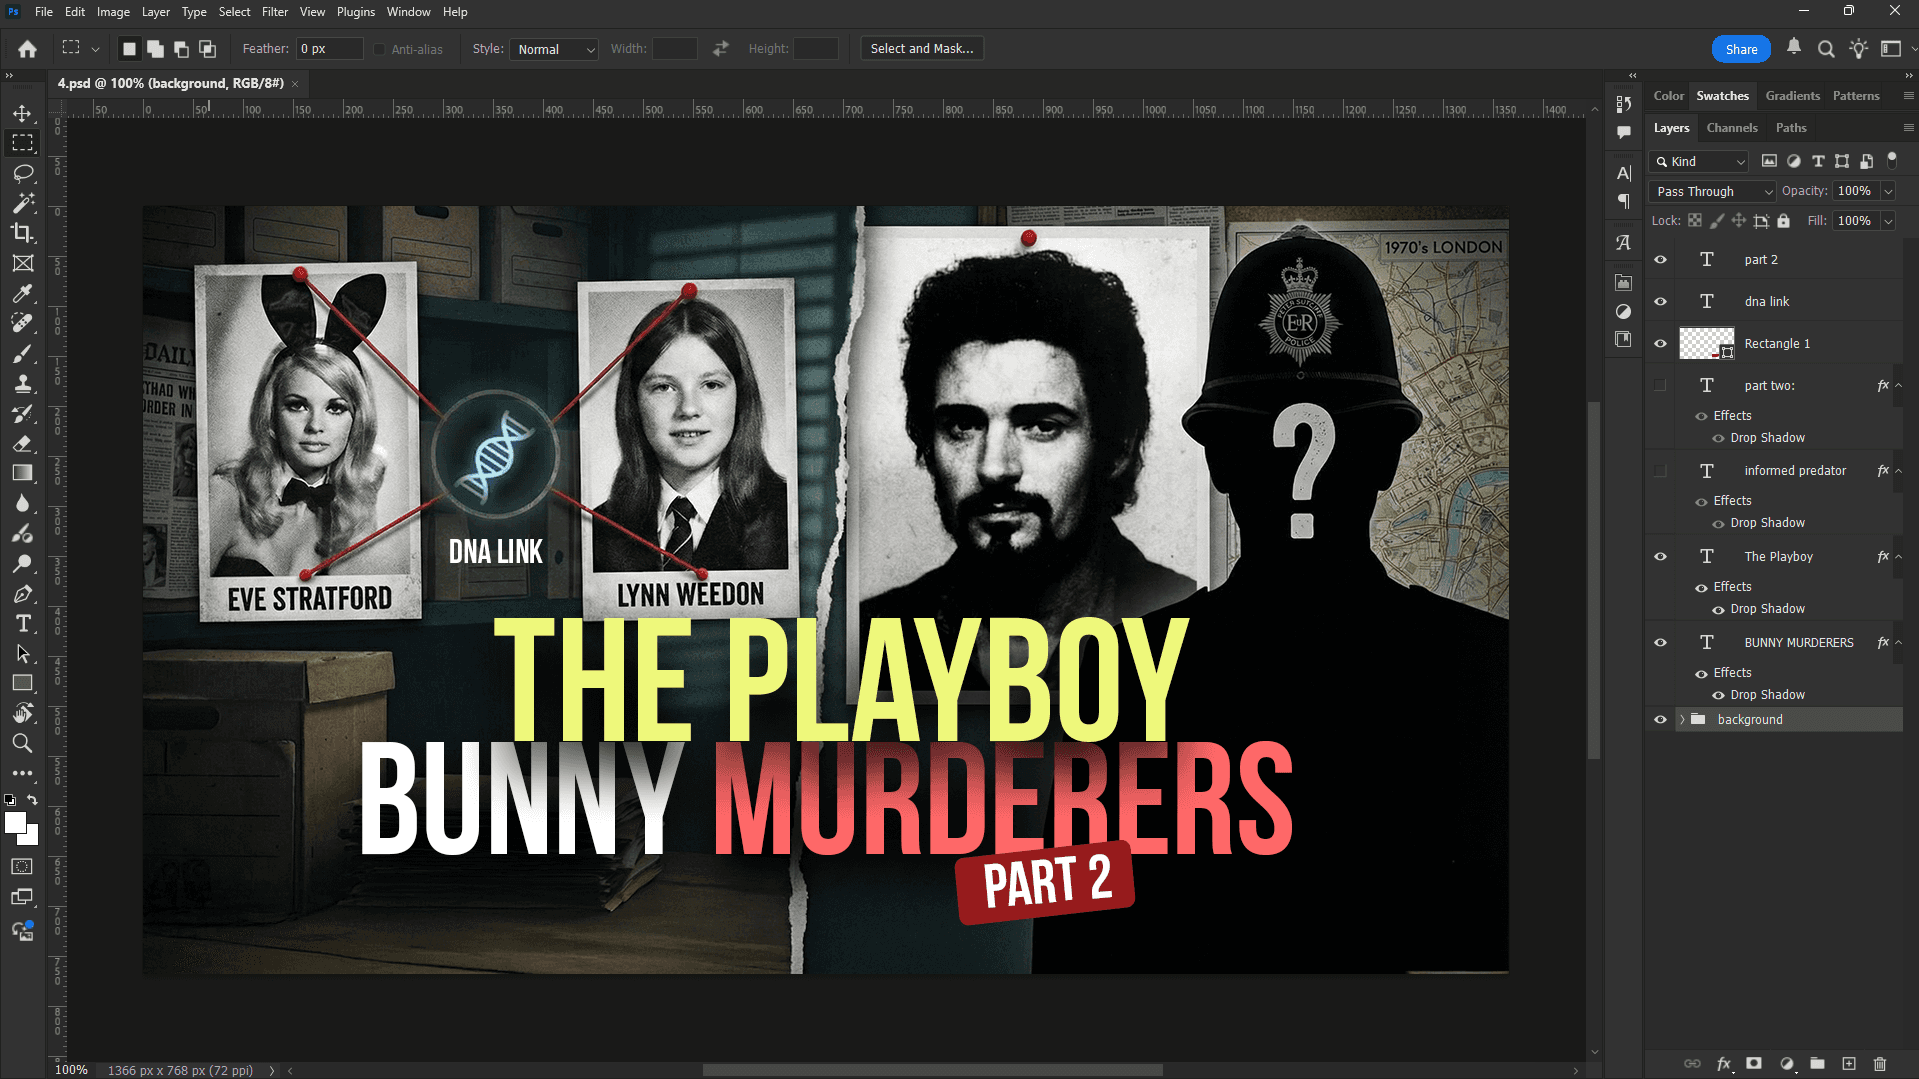
Task: Create a new group folder icon
Action: 1817,1064
